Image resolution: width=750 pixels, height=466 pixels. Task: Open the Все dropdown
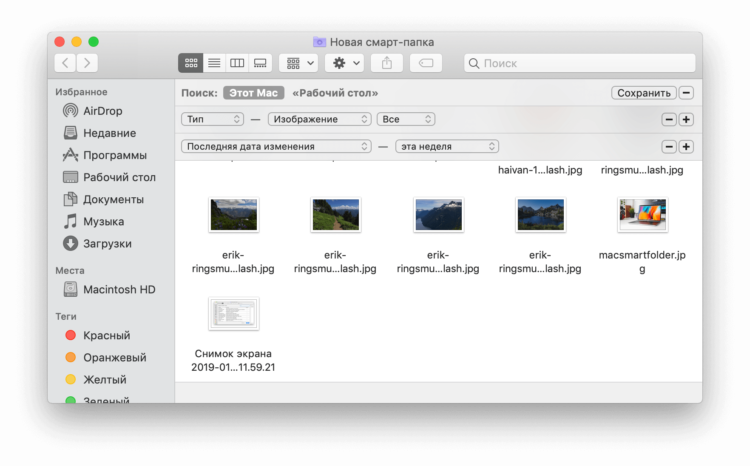tap(406, 119)
